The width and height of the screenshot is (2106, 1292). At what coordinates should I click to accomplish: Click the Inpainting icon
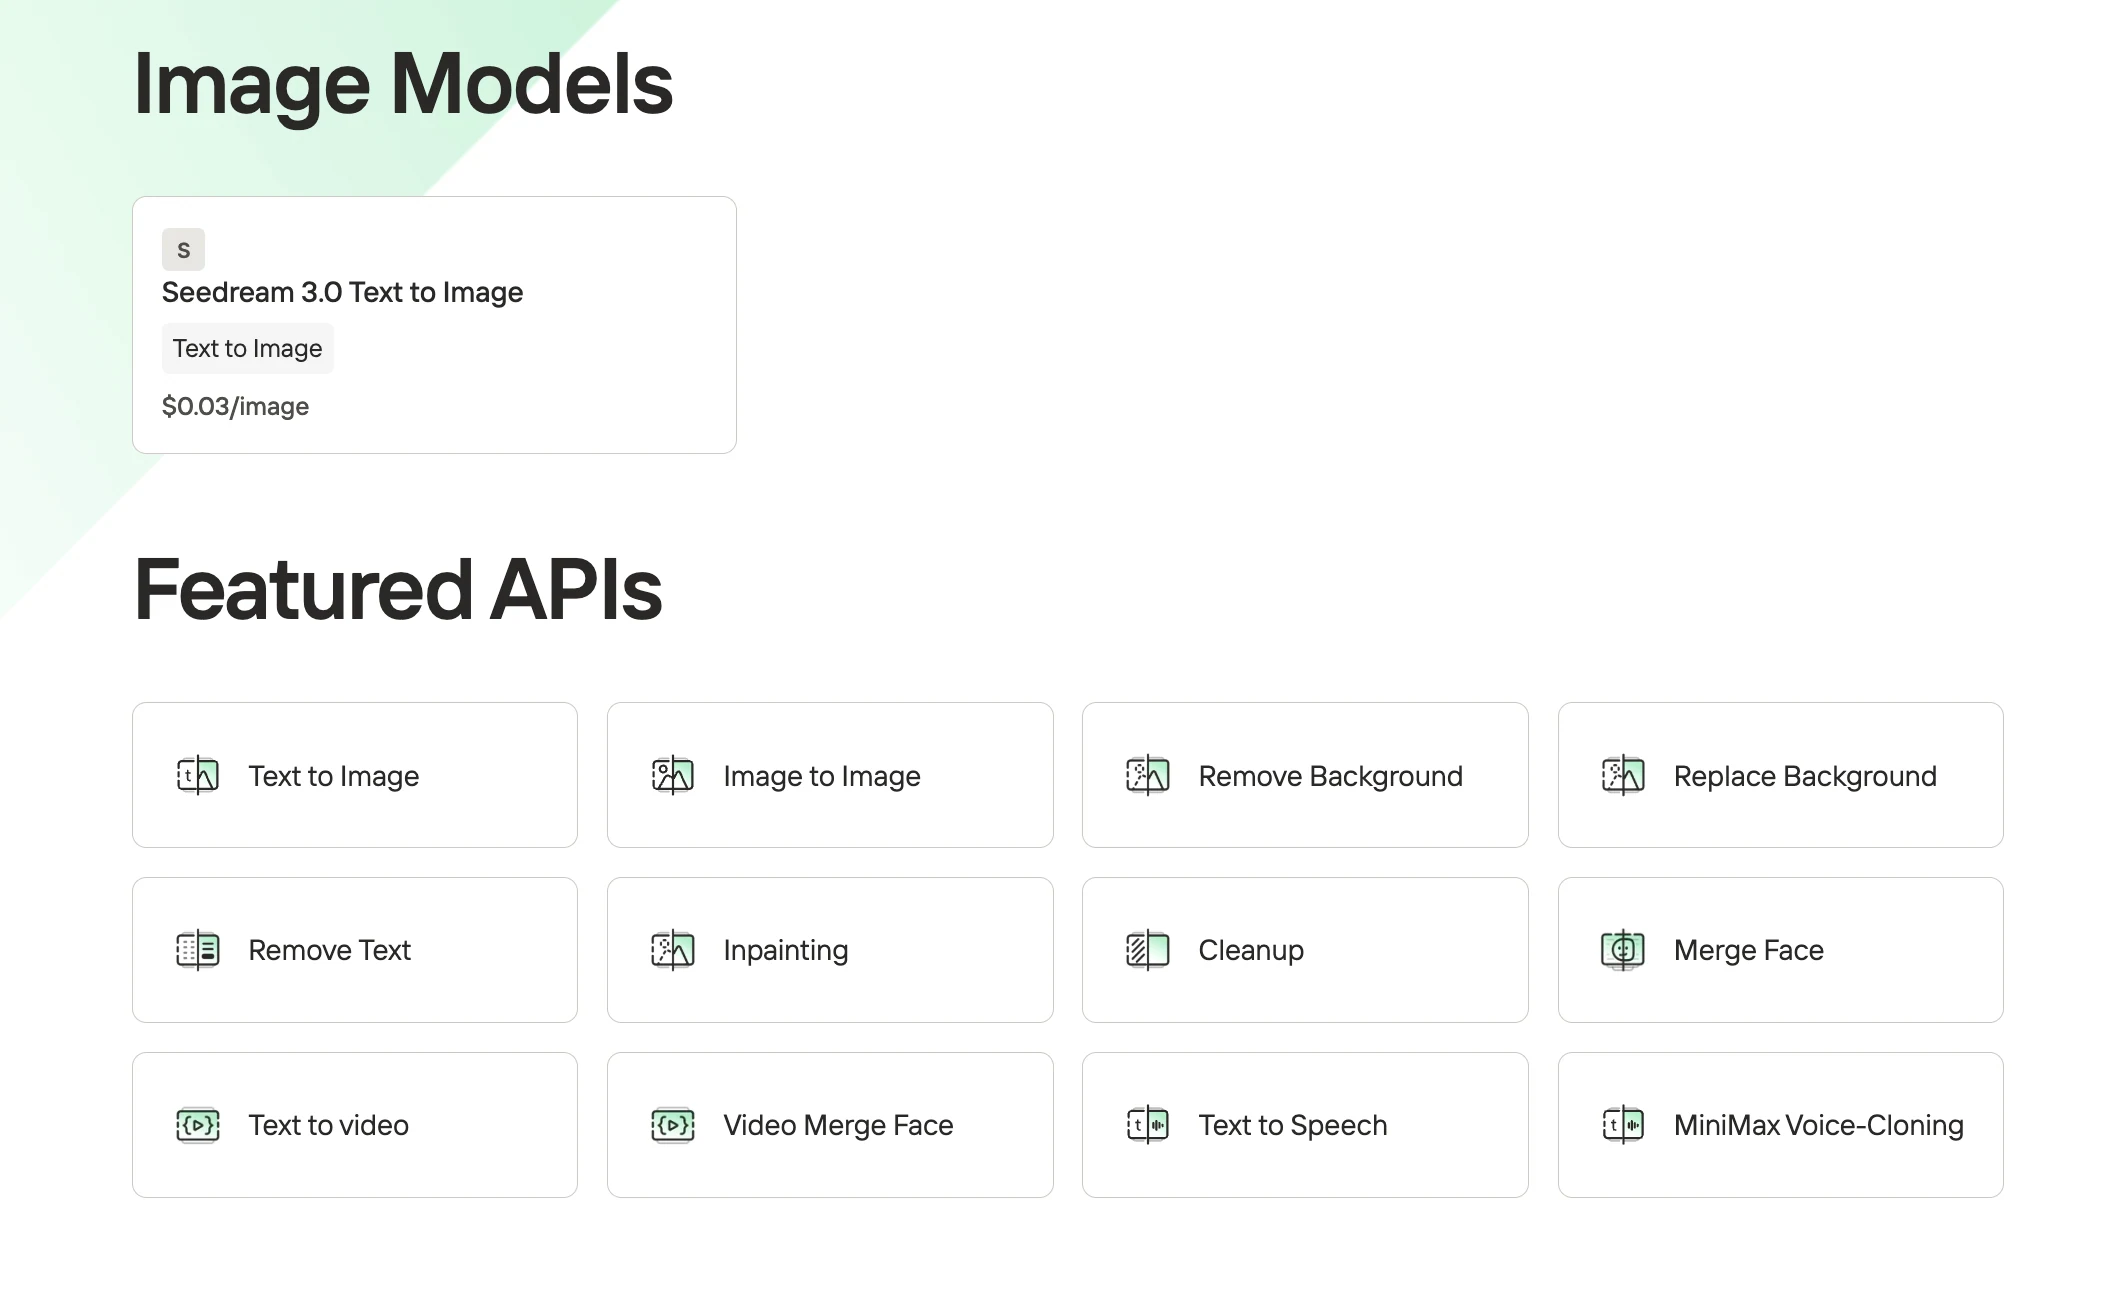click(673, 950)
